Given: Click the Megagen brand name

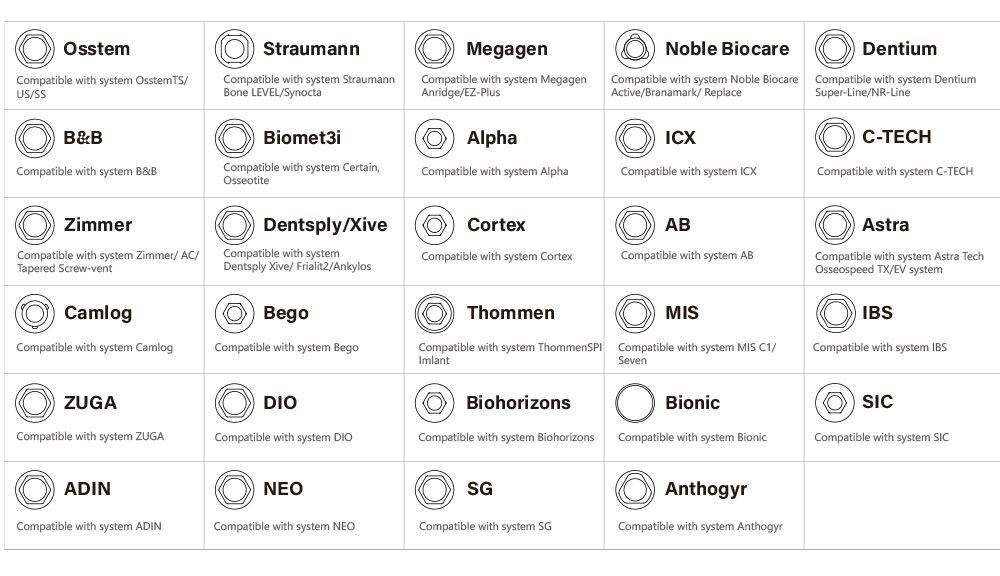Looking at the screenshot, I should pos(506,49).
